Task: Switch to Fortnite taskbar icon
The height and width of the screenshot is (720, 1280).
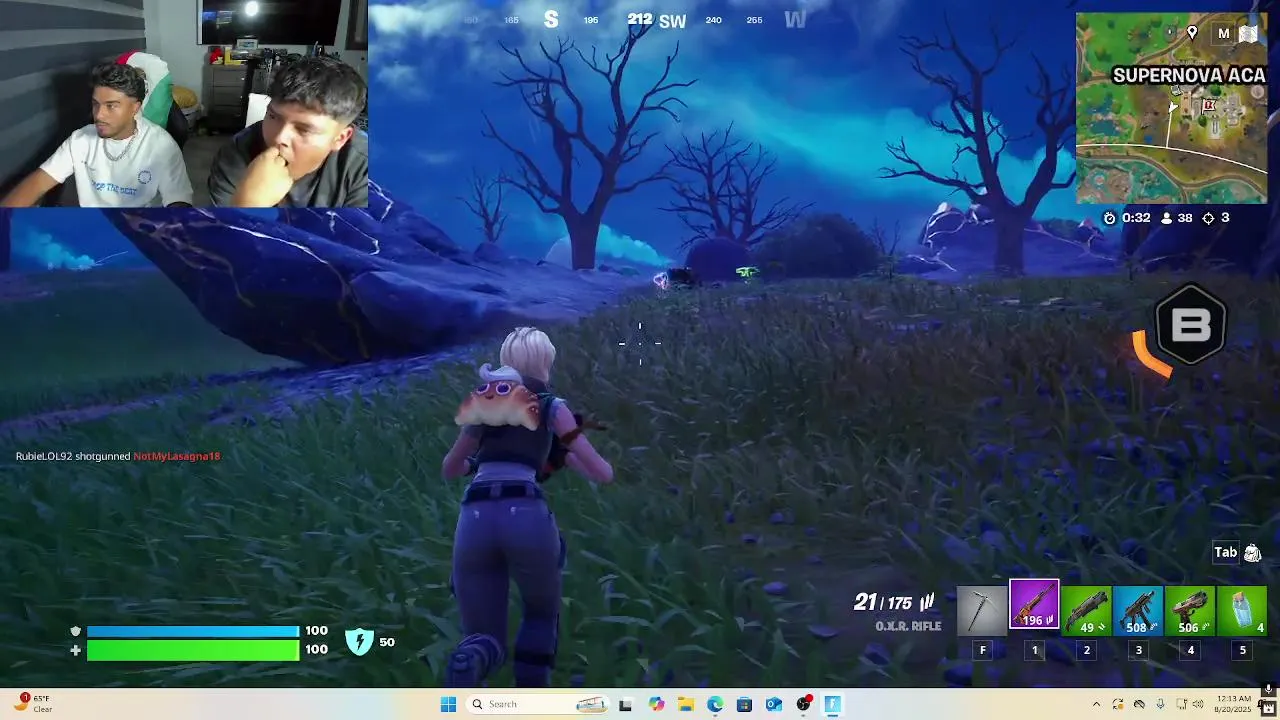Action: click(x=832, y=704)
